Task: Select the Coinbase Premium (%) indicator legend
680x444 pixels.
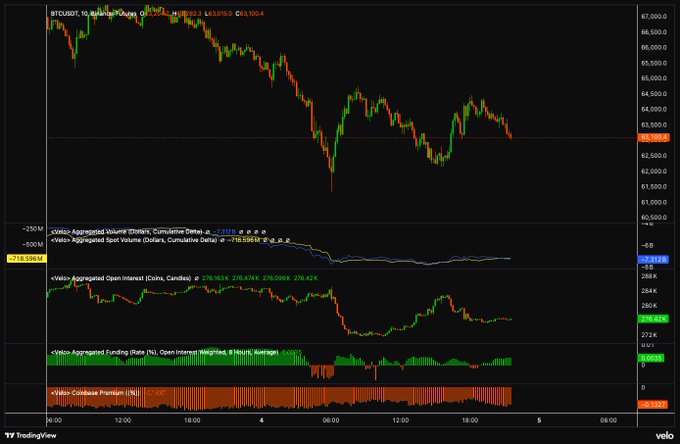Action: pos(95,393)
